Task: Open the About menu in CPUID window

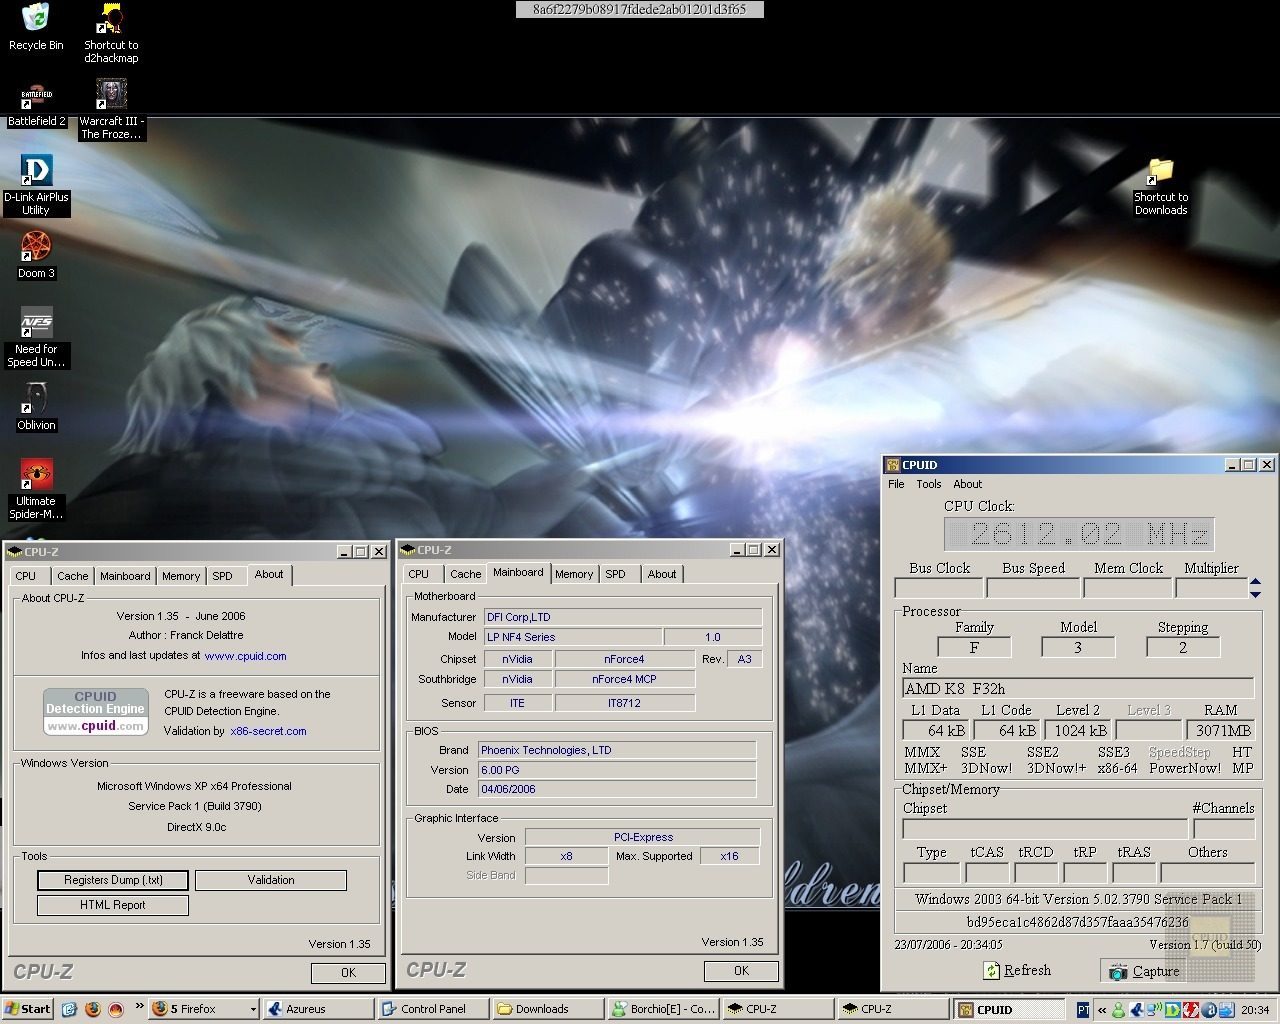Action: 967,484
